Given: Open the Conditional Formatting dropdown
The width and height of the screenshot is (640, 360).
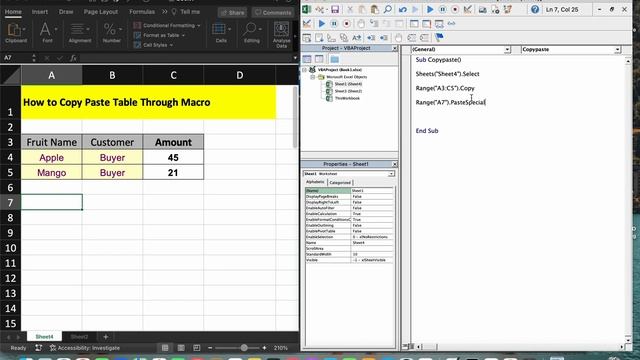Looking at the screenshot, I should (167, 25).
